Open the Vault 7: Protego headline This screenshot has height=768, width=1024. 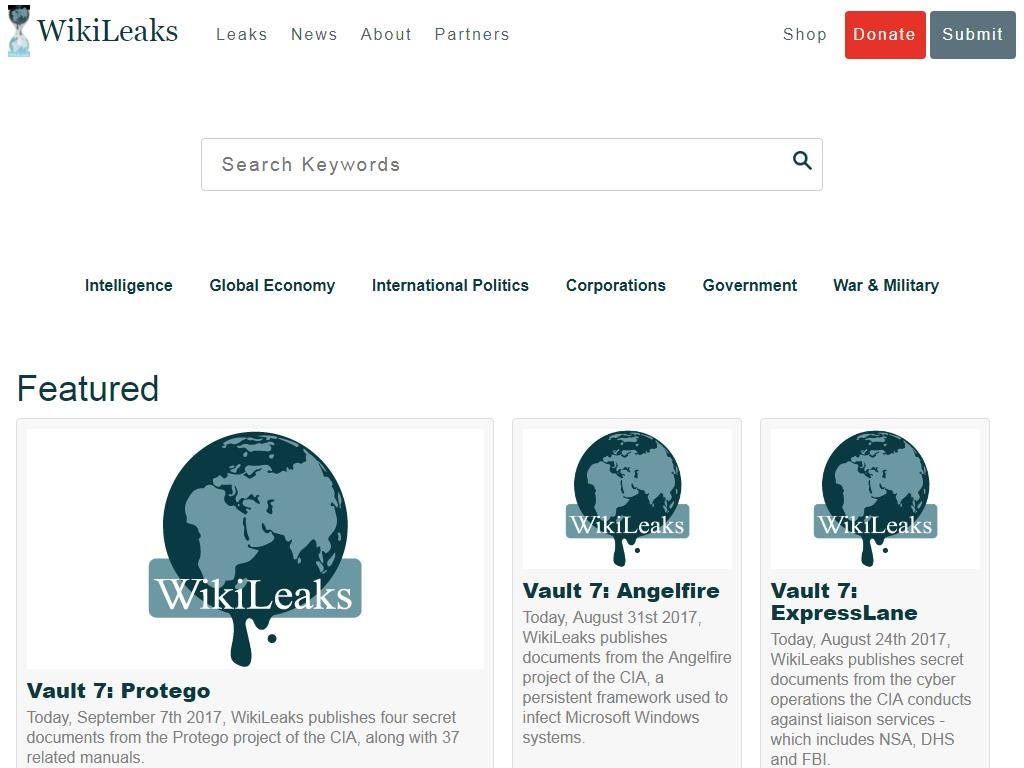click(118, 691)
